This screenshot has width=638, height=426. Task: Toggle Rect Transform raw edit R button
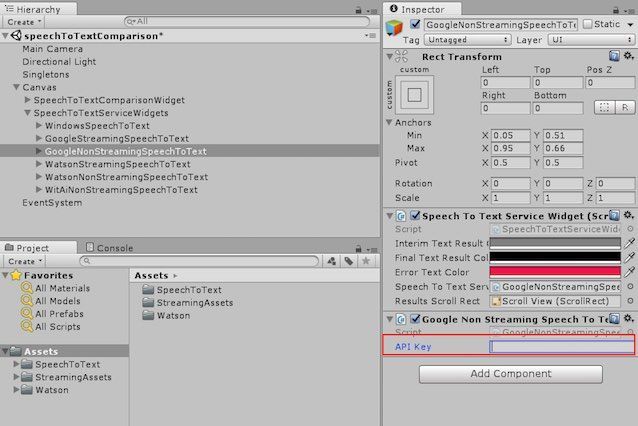click(625, 107)
